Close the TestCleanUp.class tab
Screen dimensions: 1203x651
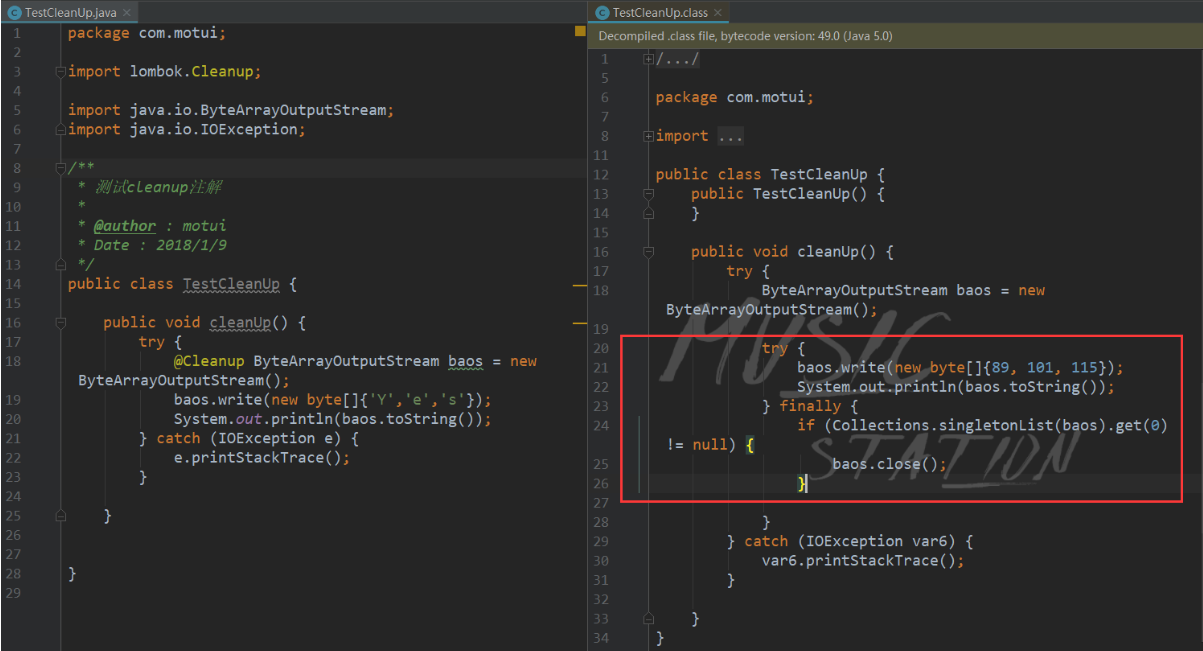[x=718, y=13]
